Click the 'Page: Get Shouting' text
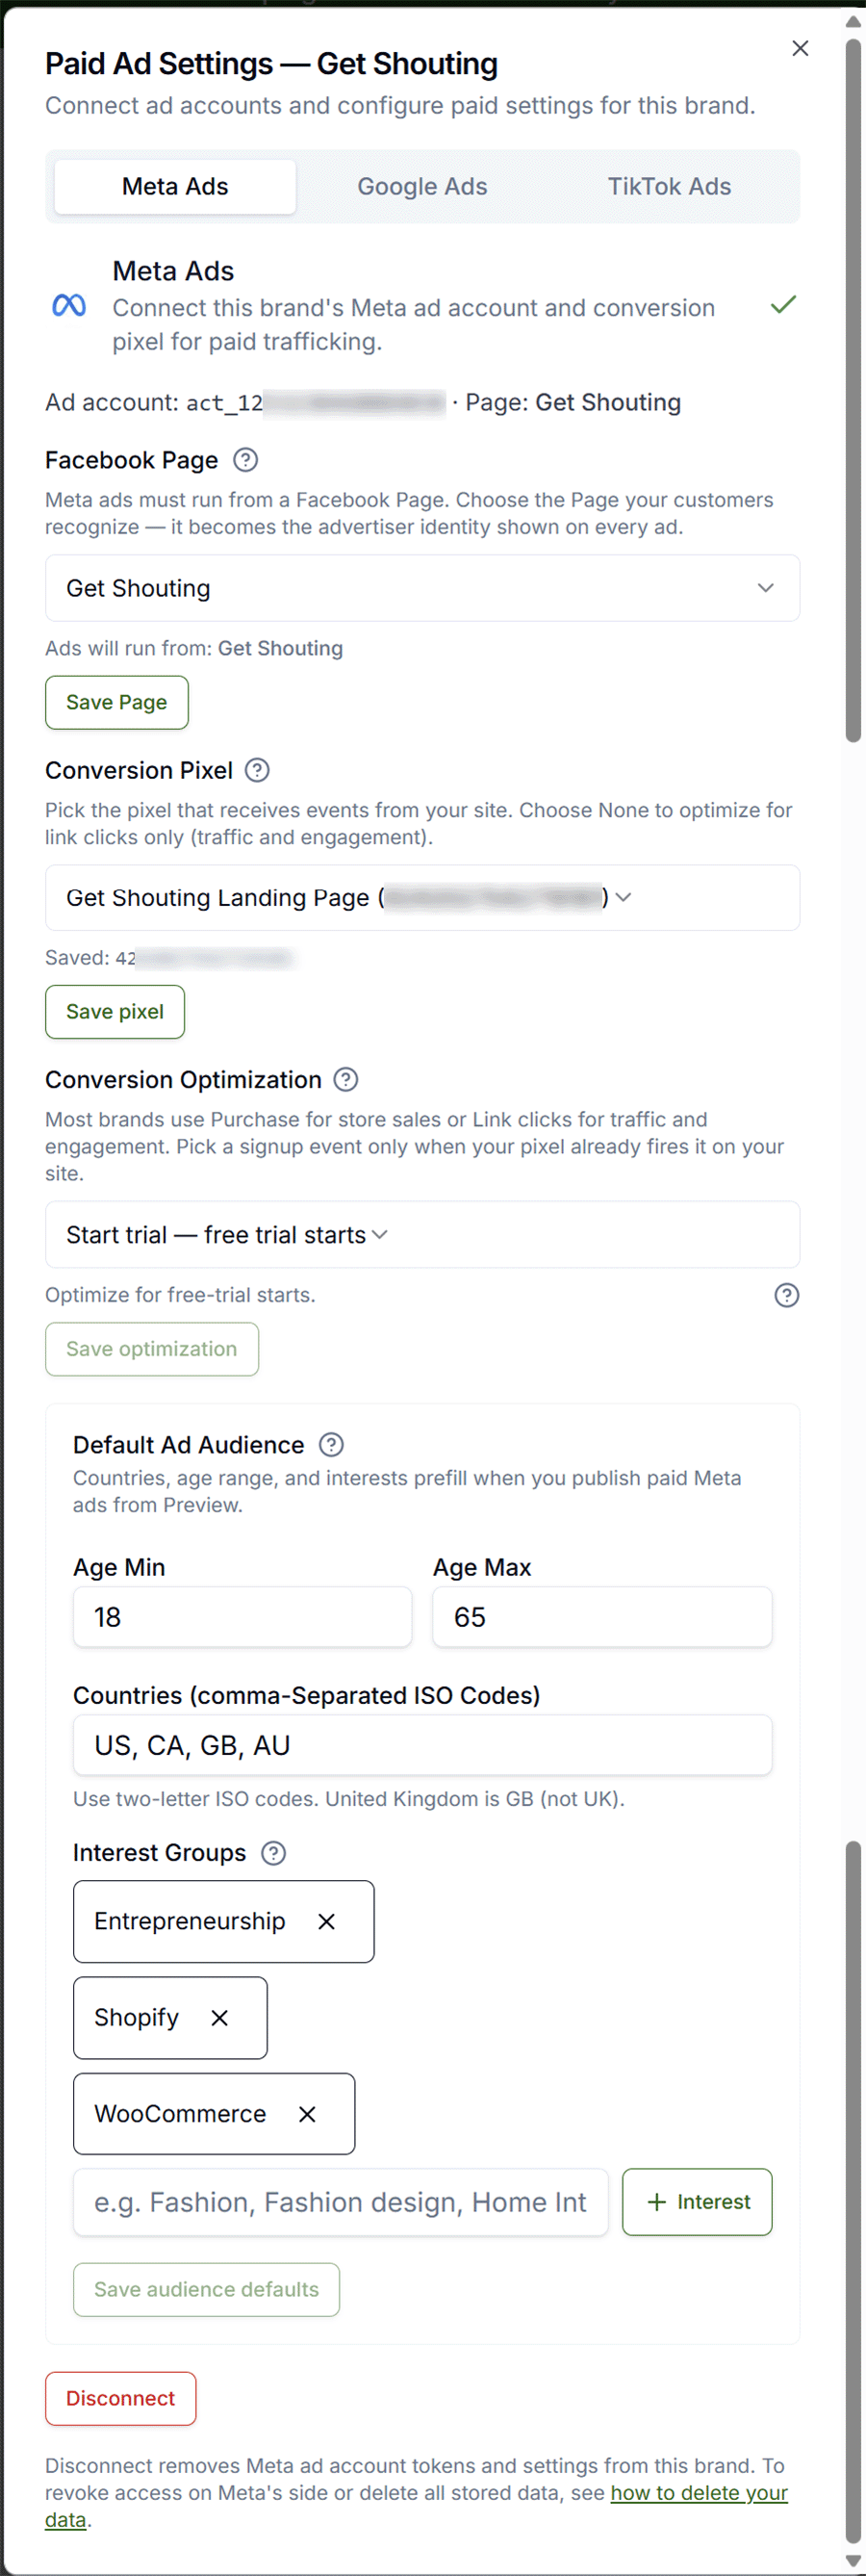Screen dimensions: 866x2576 (573, 402)
